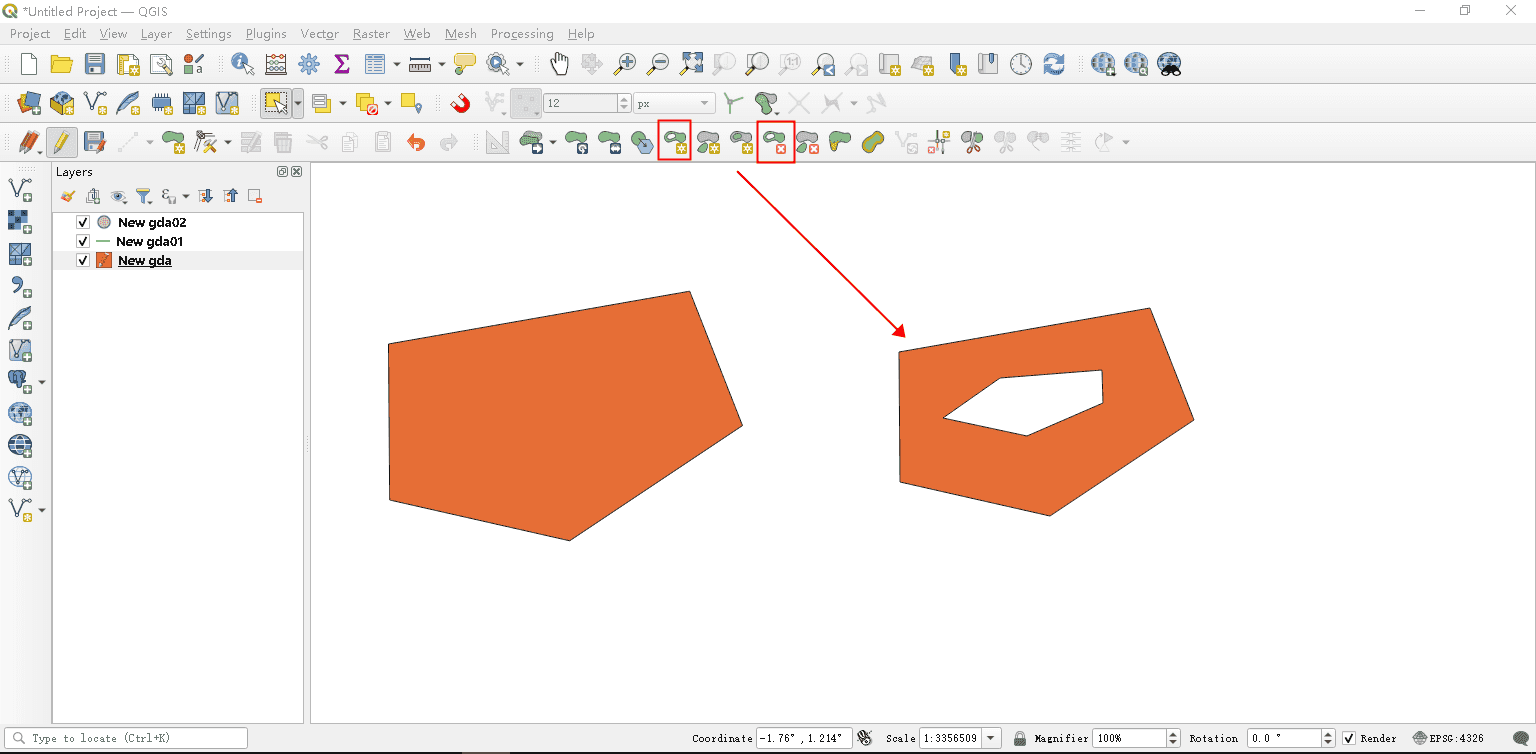Expand the Deselect Features dropdown arrow
Image resolution: width=1536 pixels, height=754 pixels.
coord(387,103)
